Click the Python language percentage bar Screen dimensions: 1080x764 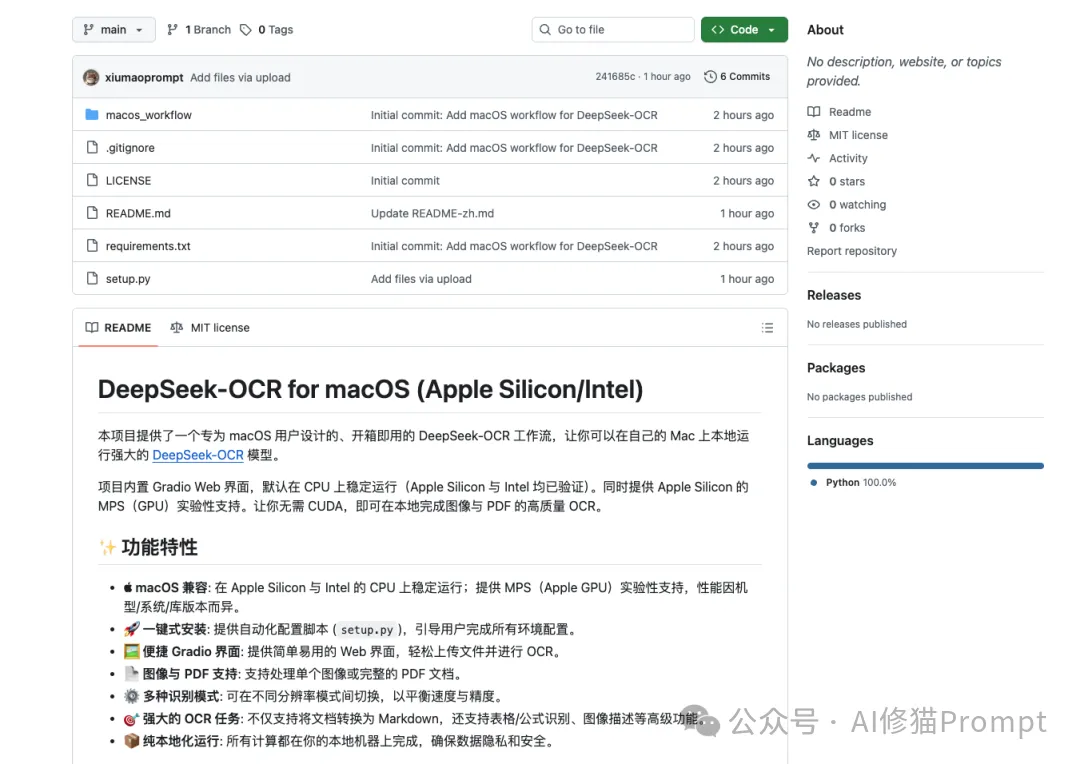[924, 464]
